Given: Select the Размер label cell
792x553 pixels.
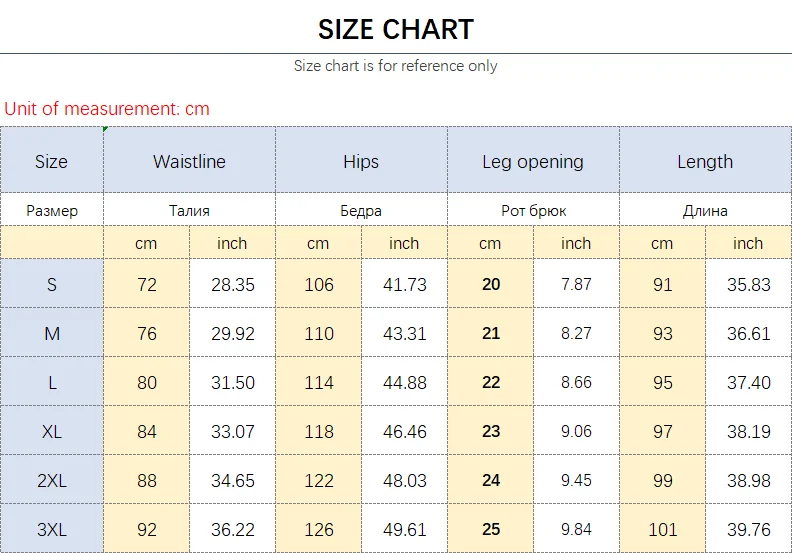Looking at the screenshot, I should point(51,211).
